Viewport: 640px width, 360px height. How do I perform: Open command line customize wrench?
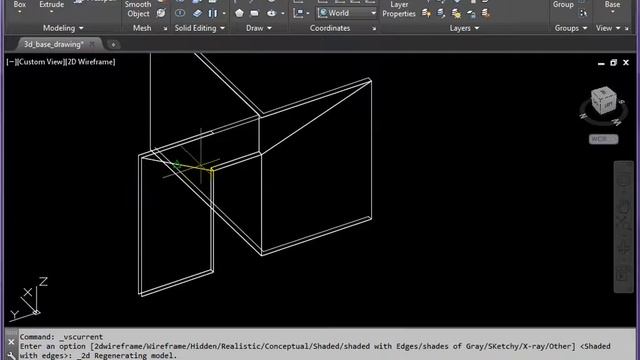pos(11,356)
